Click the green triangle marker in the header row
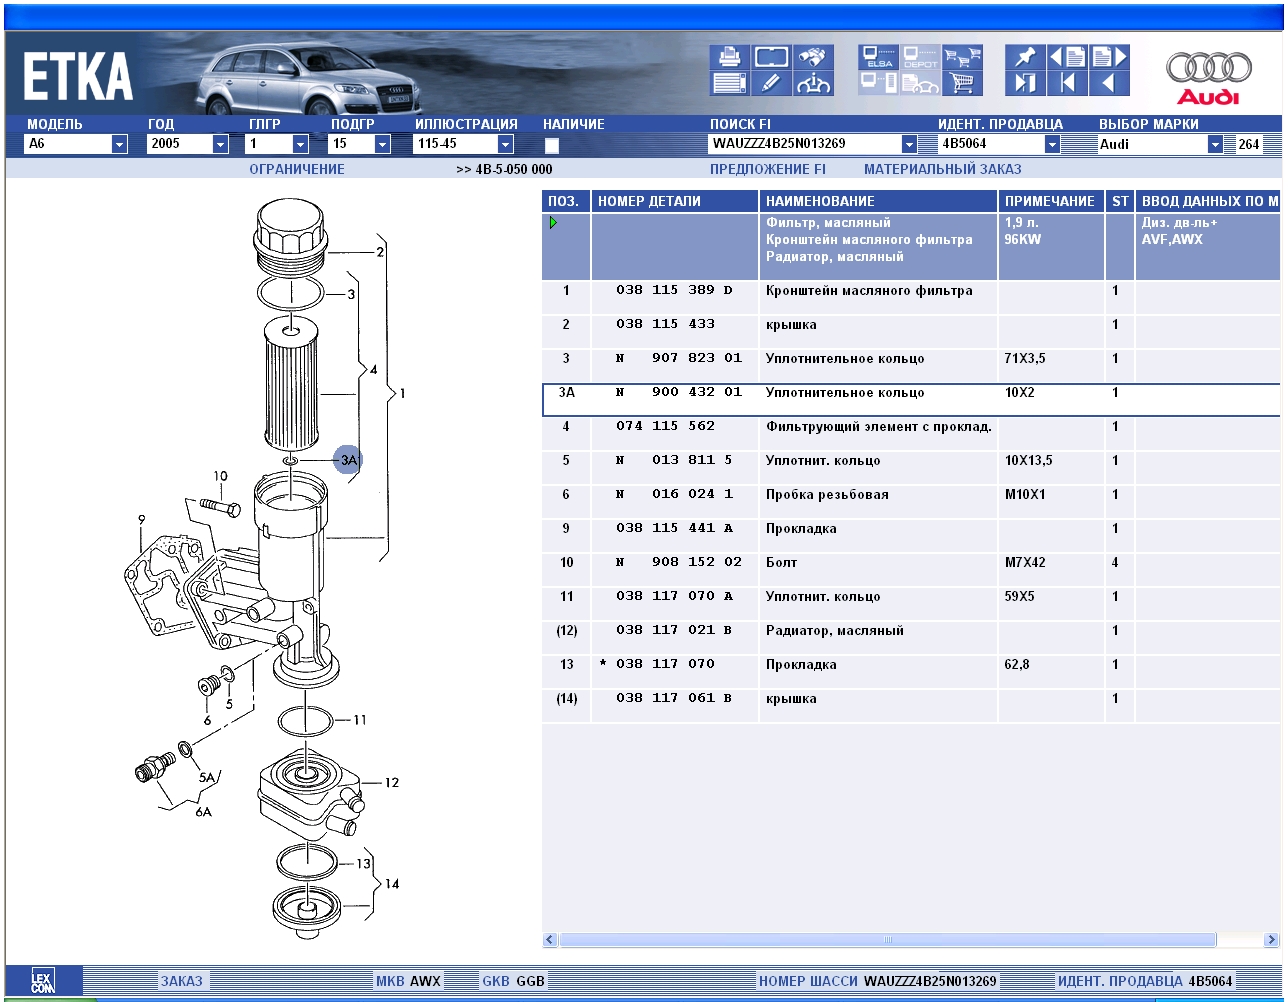 tap(553, 223)
